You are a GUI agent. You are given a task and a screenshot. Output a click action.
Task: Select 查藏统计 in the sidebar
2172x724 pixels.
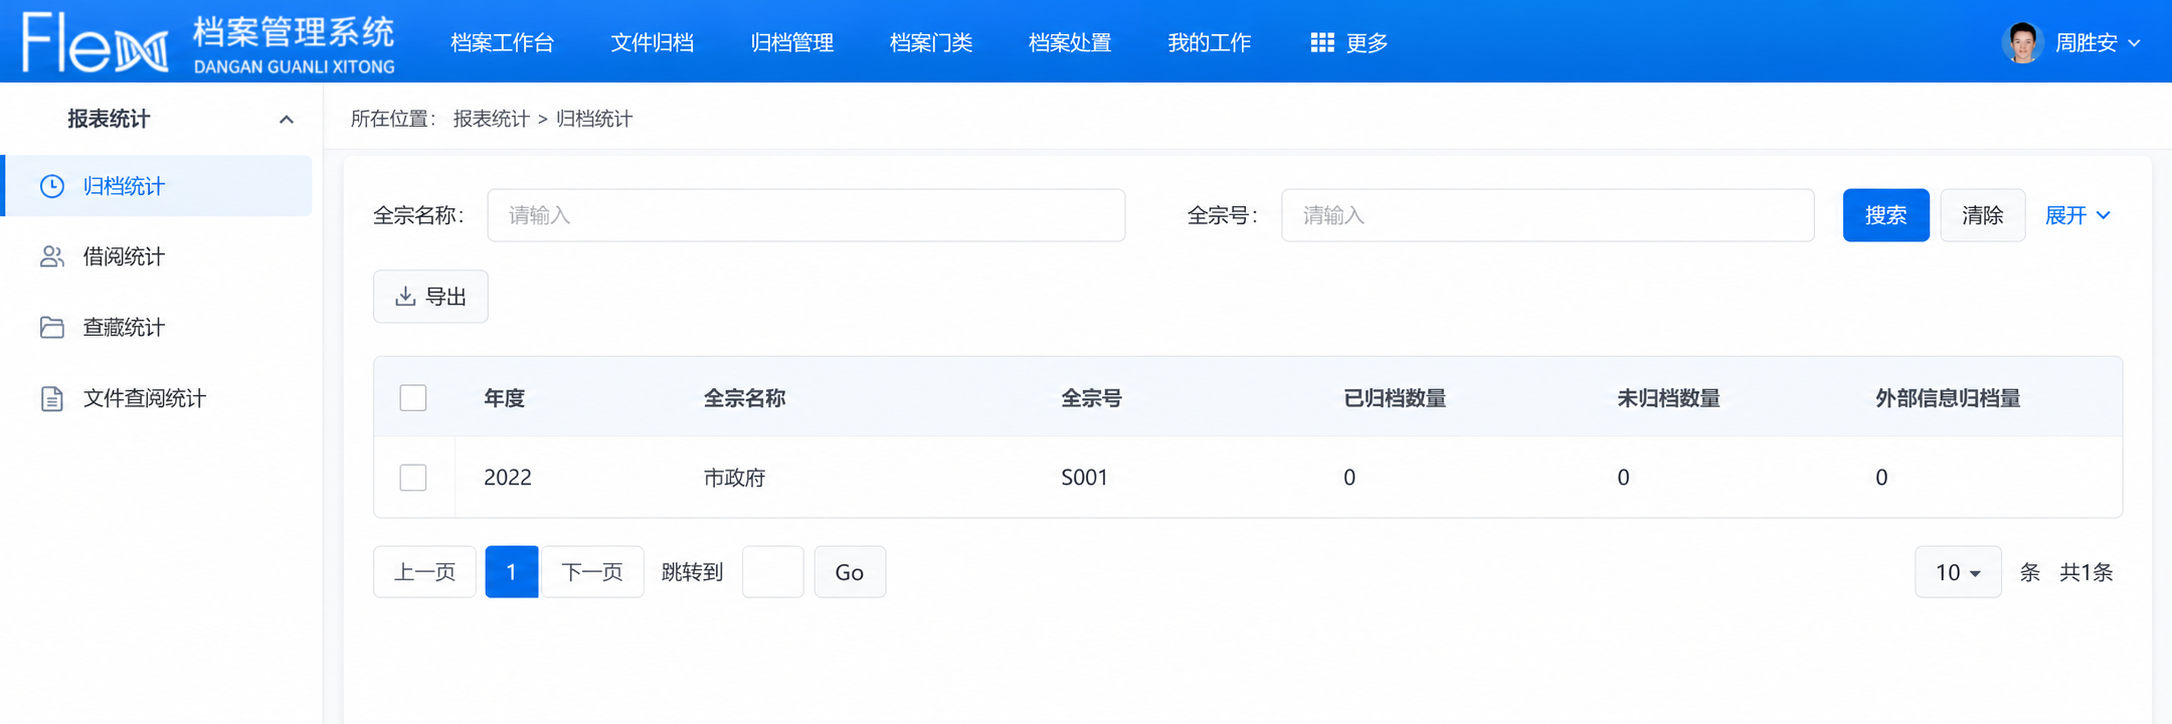coord(158,327)
